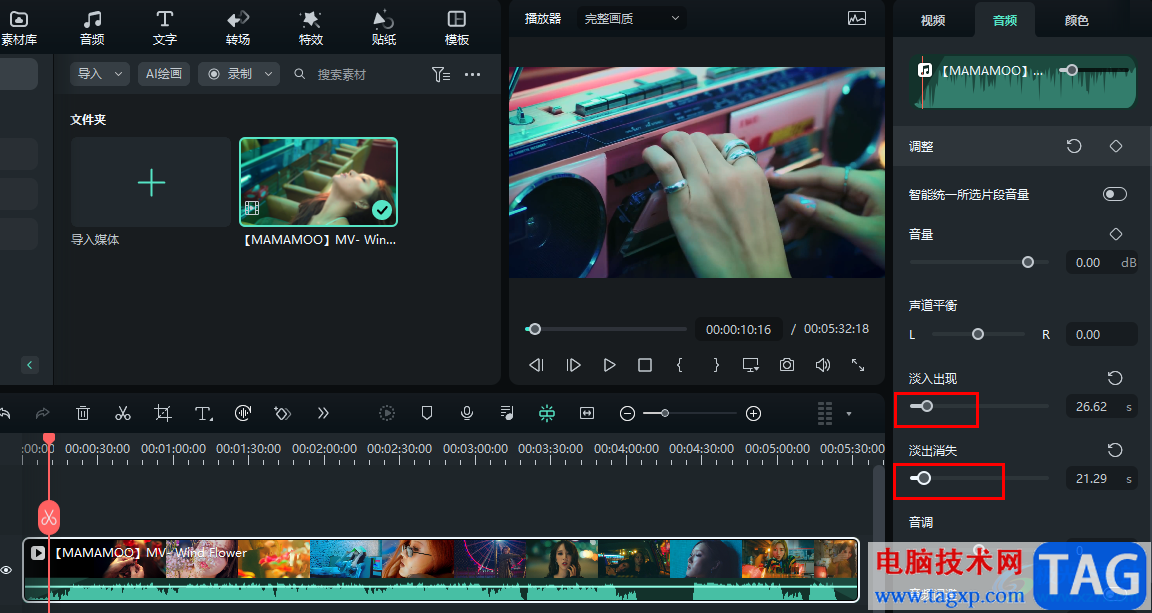Open the 特效 effects tab

[x=311, y=28]
